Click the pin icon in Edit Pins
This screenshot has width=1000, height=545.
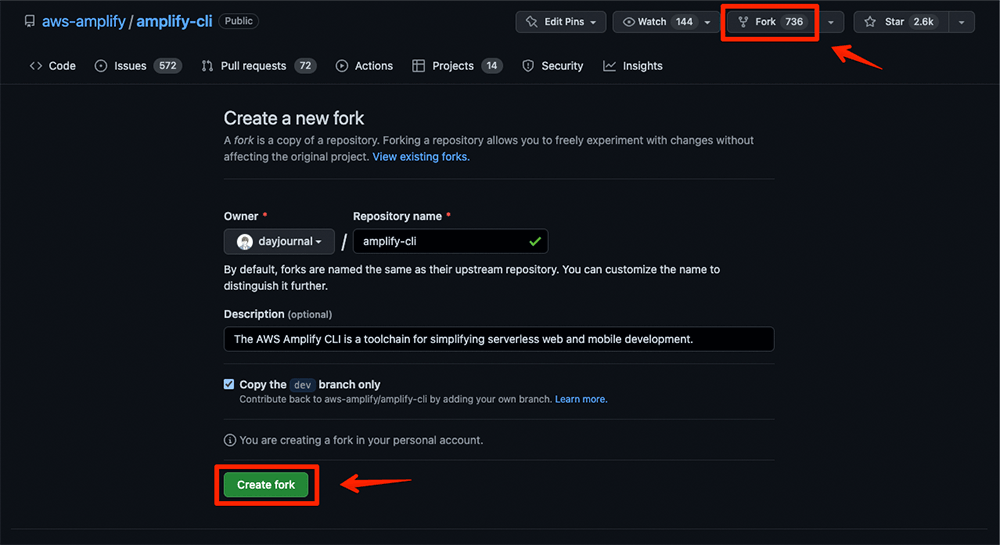pyautogui.click(x=531, y=22)
